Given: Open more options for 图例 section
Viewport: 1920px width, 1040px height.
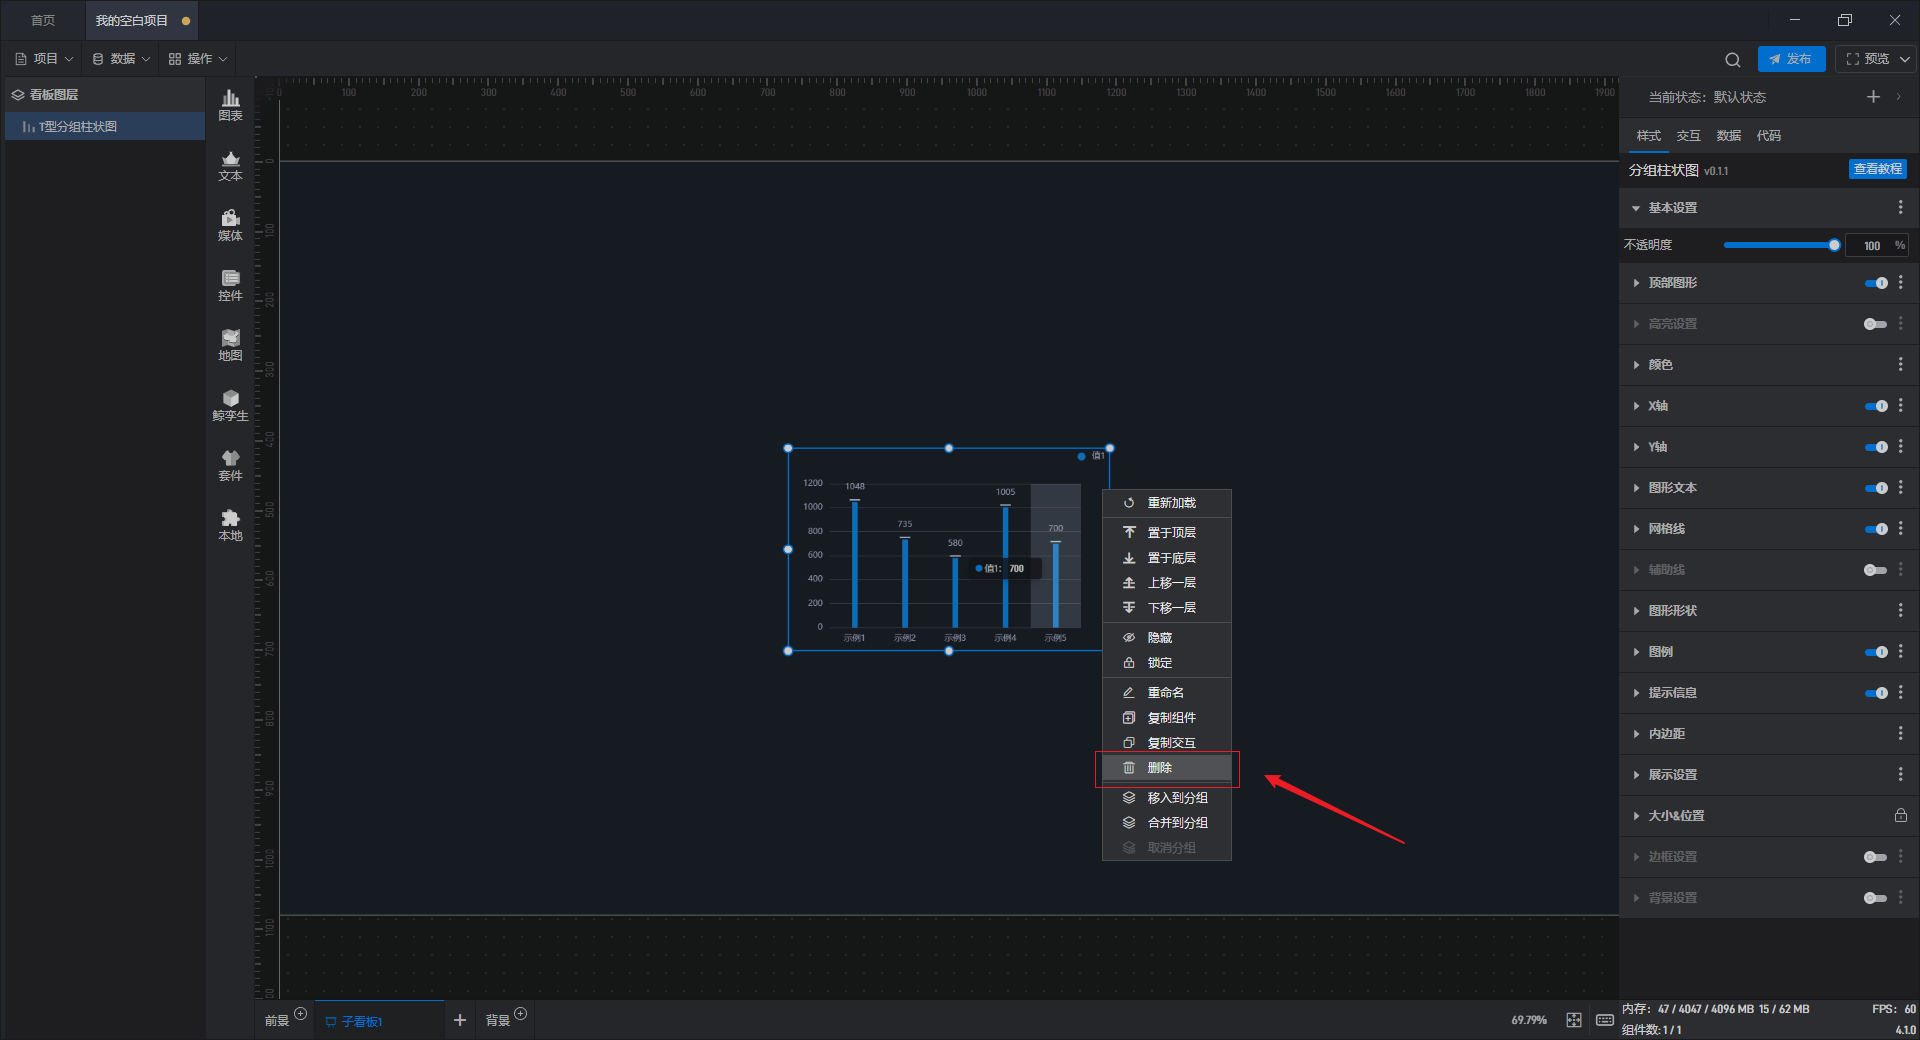Looking at the screenshot, I should (x=1900, y=652).
